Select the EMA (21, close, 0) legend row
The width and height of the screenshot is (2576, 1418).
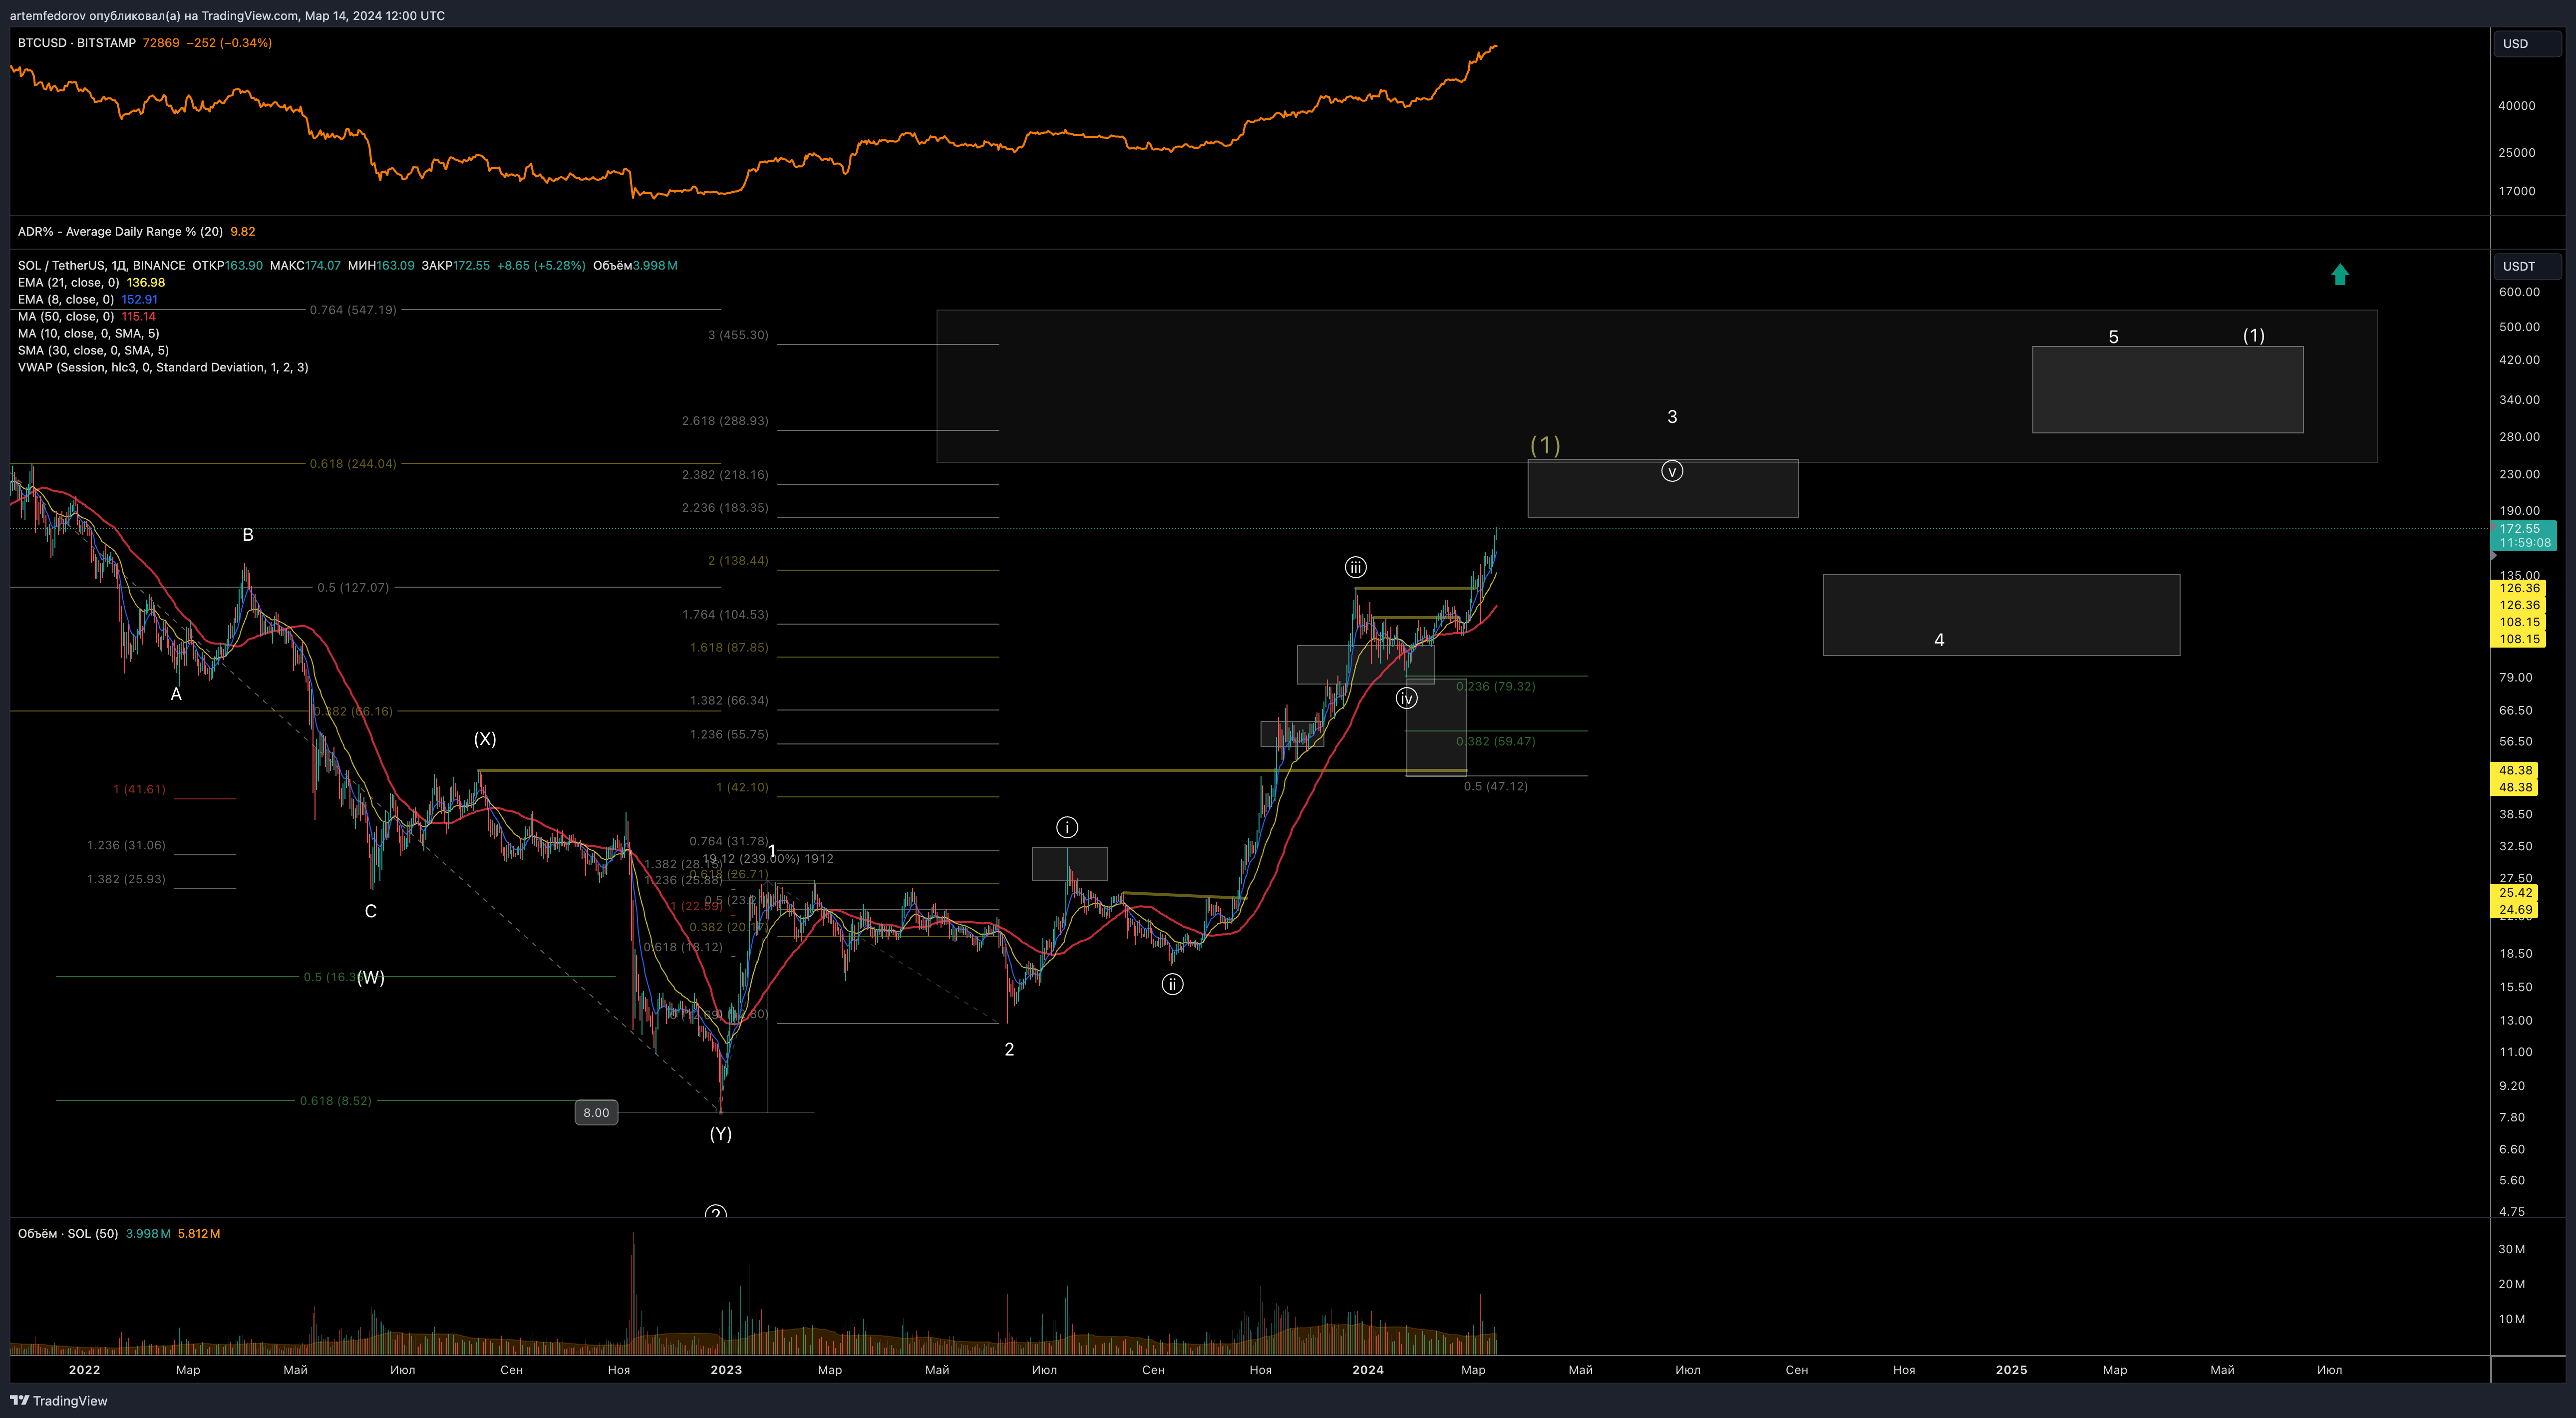[91, 282]
